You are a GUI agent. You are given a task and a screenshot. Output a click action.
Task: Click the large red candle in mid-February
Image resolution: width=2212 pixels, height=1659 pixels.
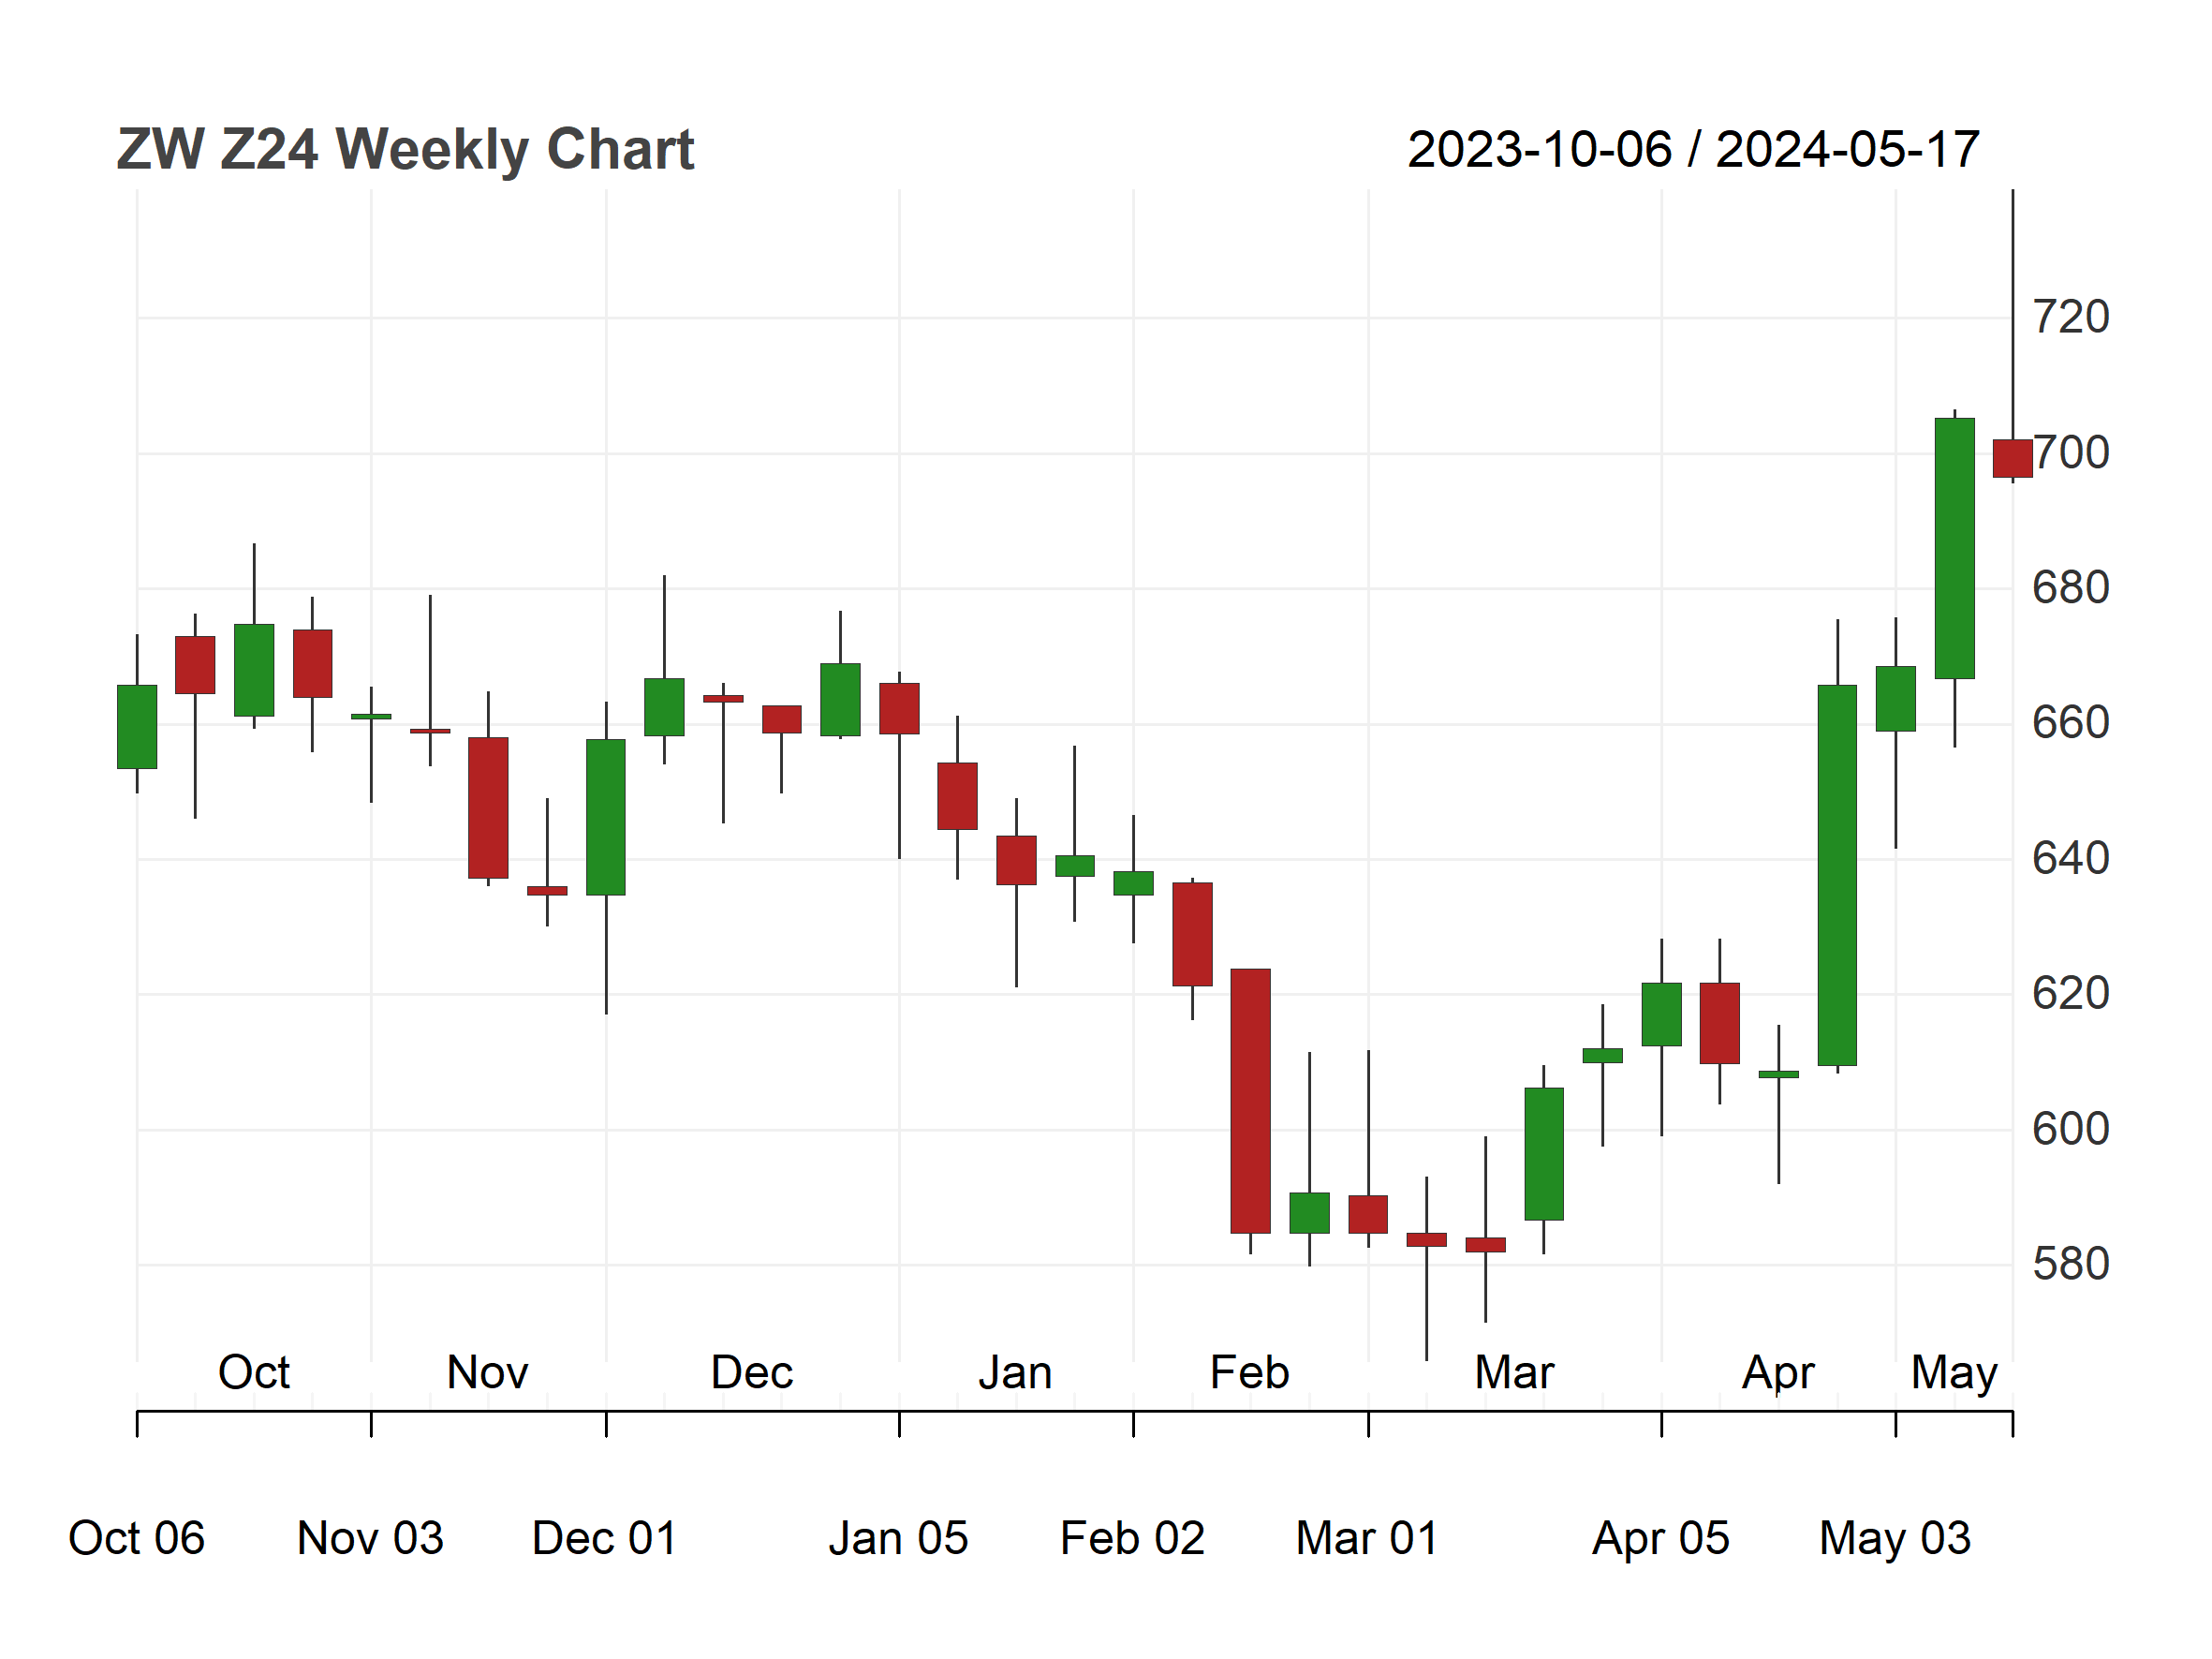click(x=1250, y=1101)
